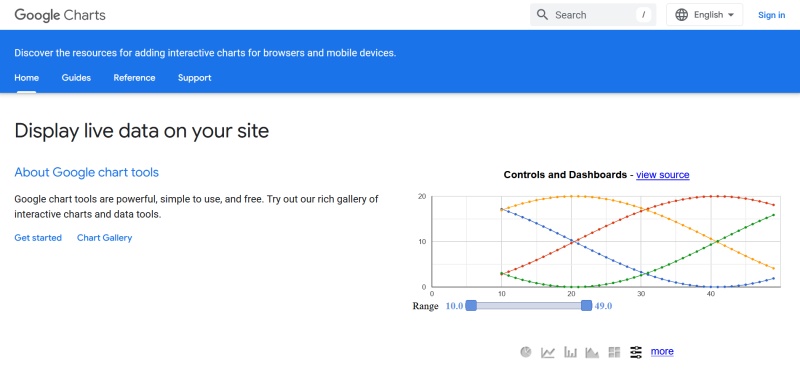The width and height of the screenshot is (800, 376).
Task: Switch to the Guides tab
Action: [76, 78]
